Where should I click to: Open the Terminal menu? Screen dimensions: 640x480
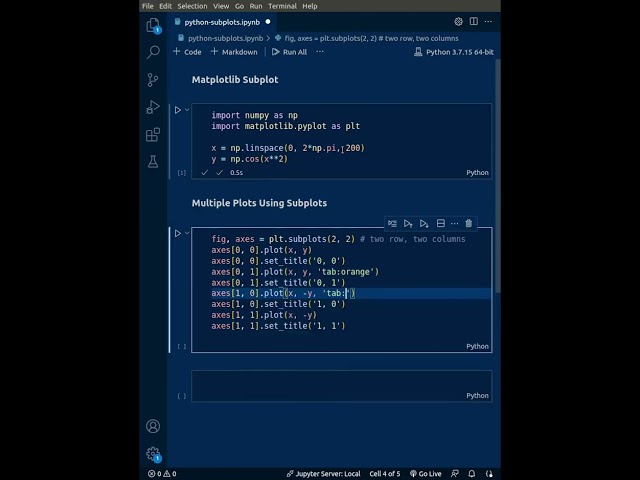tap(282, 6)
